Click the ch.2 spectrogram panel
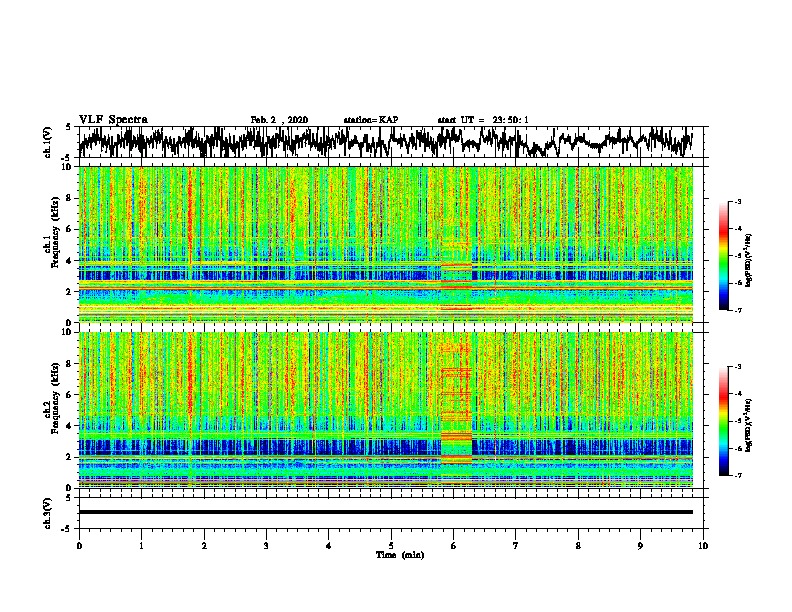This screenshot has width=792, height=612. (x=385, y=410)
